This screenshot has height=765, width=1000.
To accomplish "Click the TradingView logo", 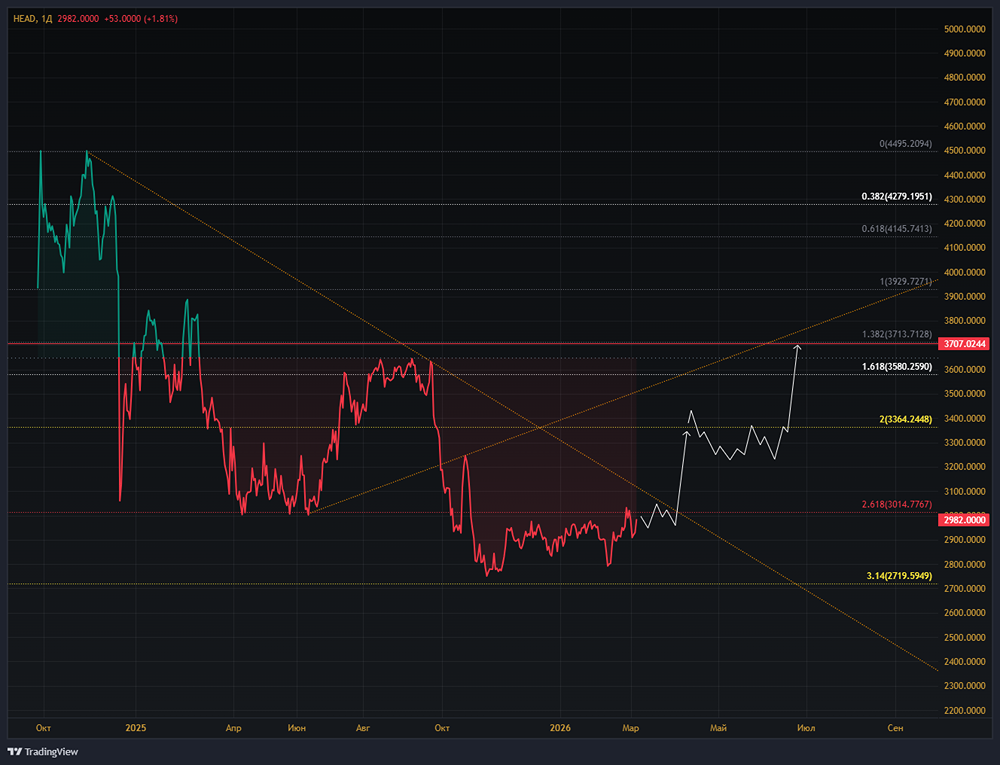I will 43,752.
